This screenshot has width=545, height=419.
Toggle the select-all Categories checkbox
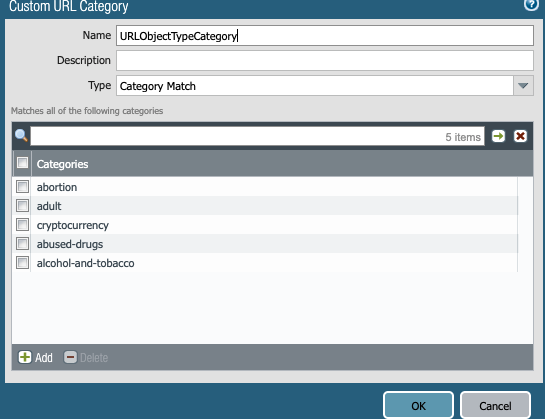point(23,162)
